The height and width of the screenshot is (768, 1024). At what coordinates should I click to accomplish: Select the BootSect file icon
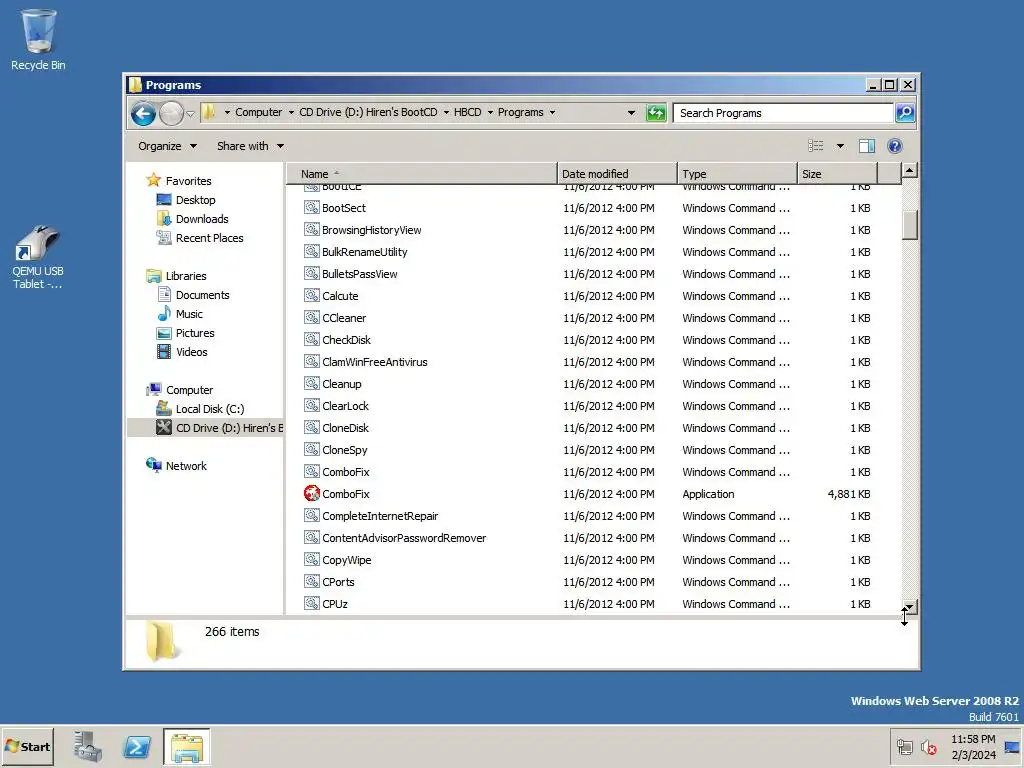coord(312,208)
